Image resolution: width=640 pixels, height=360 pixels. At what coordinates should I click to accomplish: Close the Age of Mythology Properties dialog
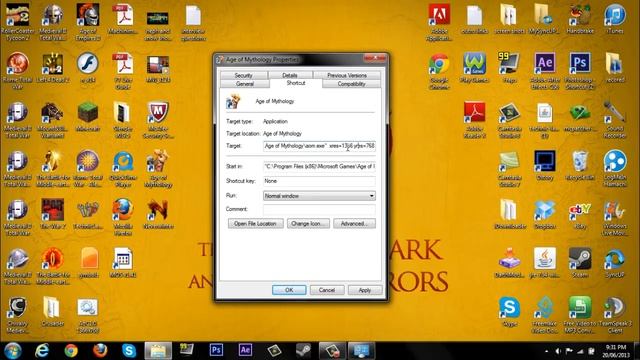[x=375, y=58]
